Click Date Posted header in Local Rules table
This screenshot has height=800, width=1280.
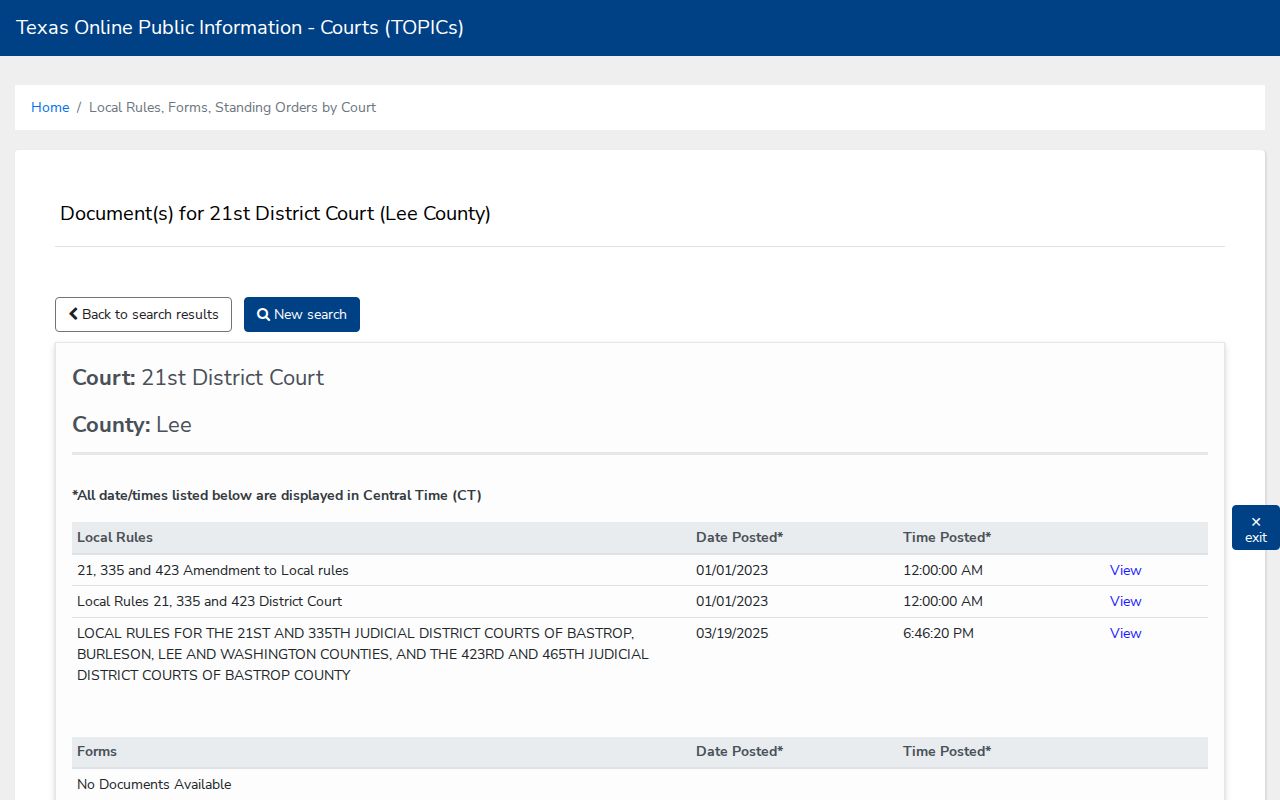pyautogui.click(x=739, y=537)
